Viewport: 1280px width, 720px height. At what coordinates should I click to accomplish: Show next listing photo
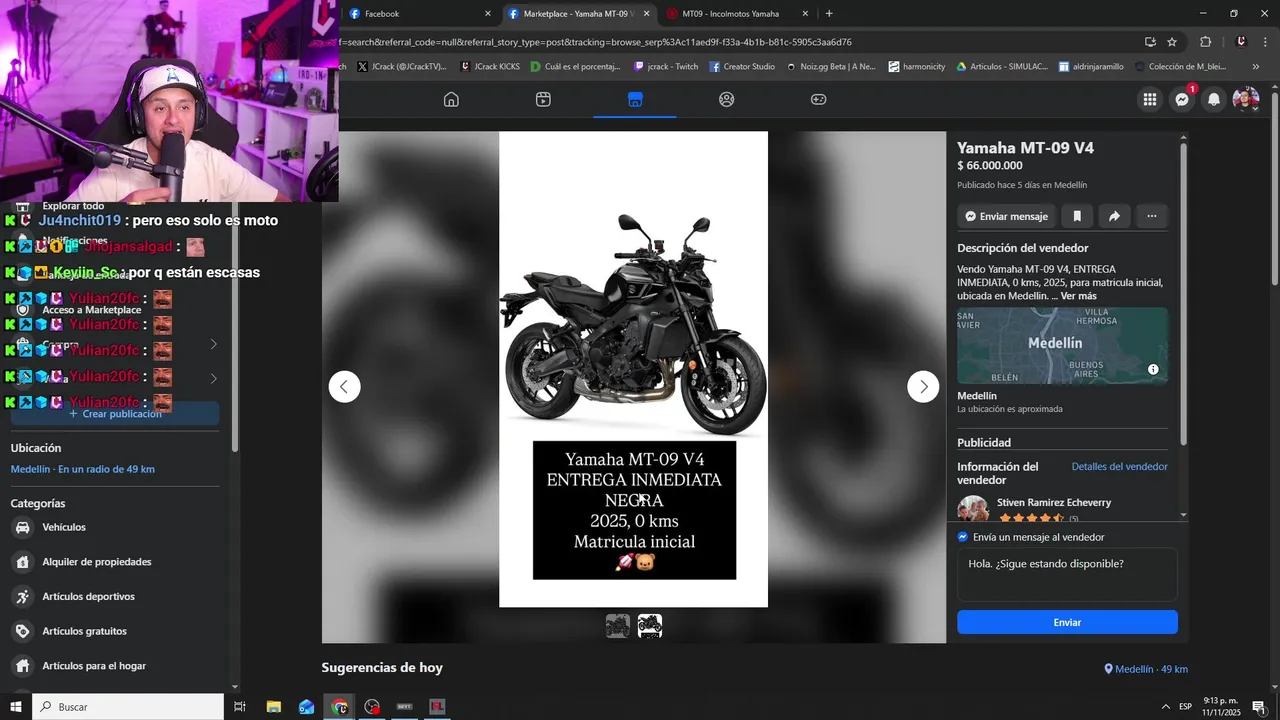click(x=923, y=386)
